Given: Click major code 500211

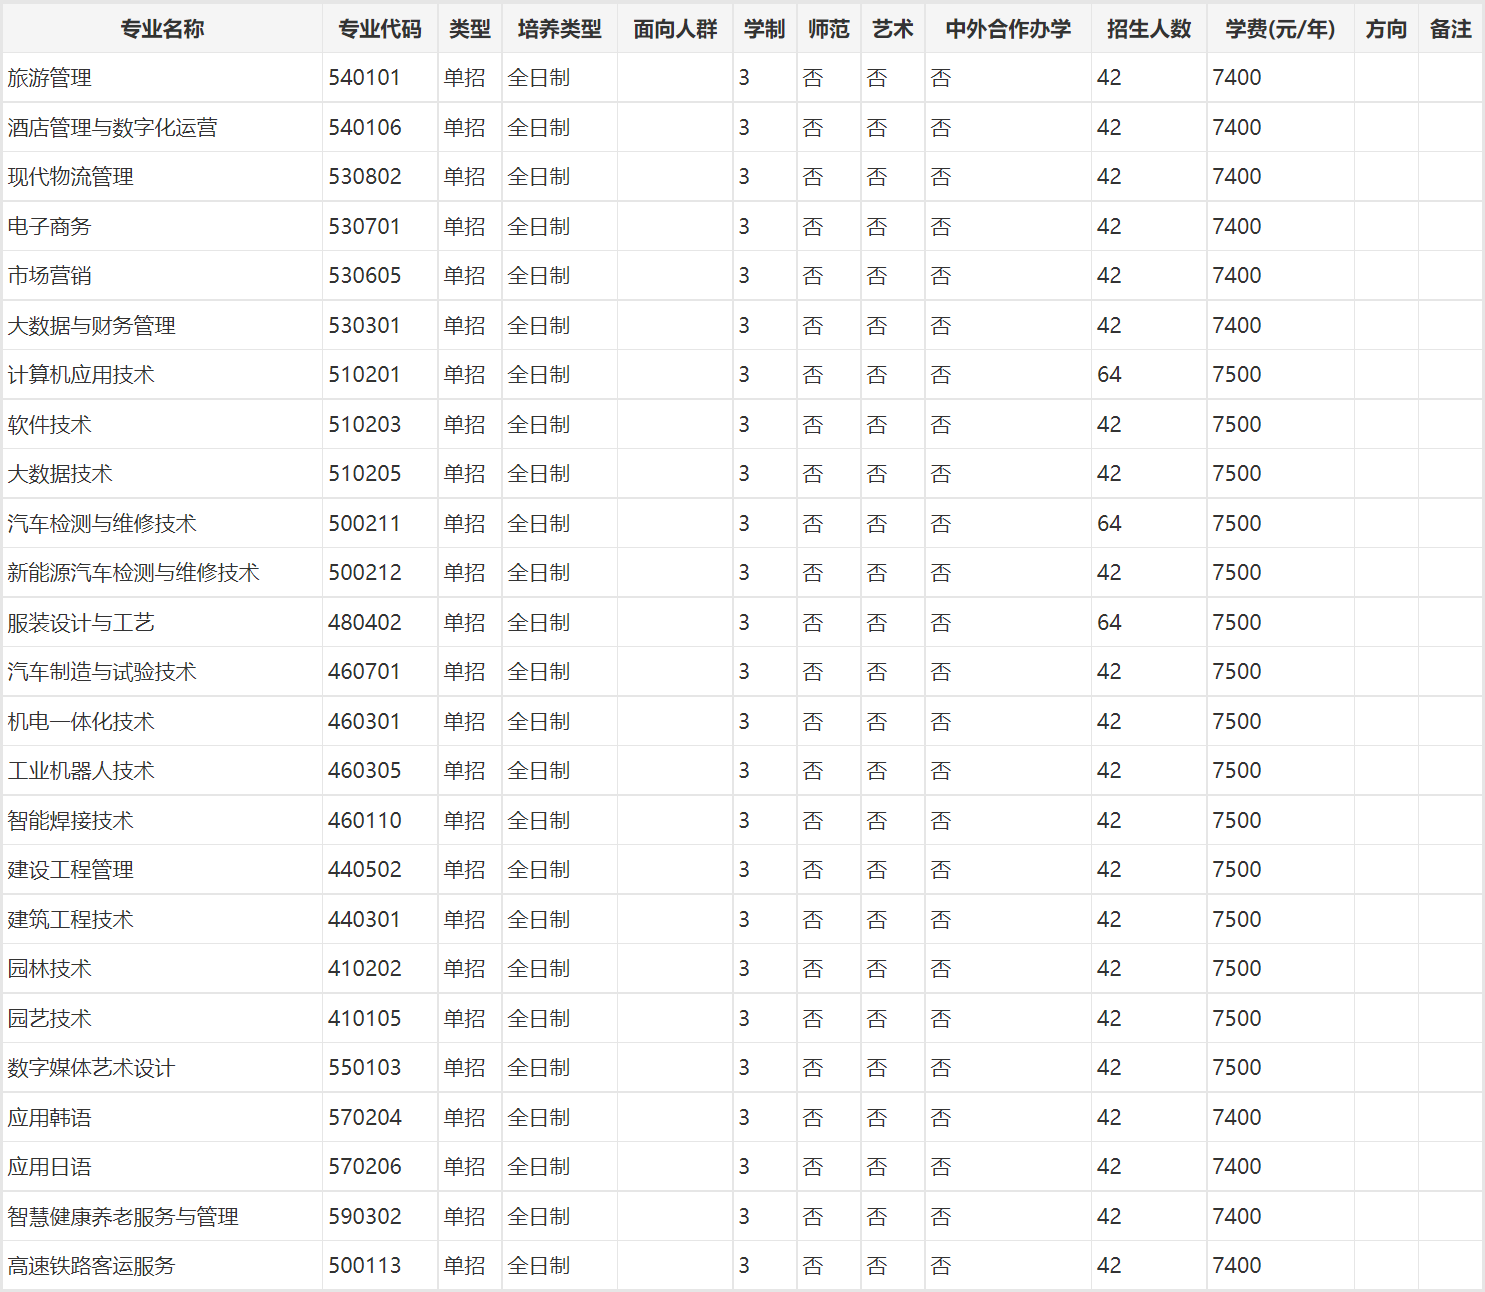Looking at the screenshot, I should [x=365, y=524].
